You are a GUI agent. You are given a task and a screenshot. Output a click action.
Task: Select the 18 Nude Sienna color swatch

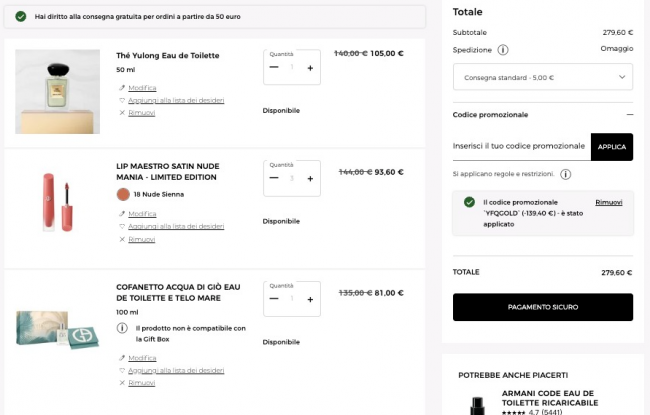click(x=123, y=194)
